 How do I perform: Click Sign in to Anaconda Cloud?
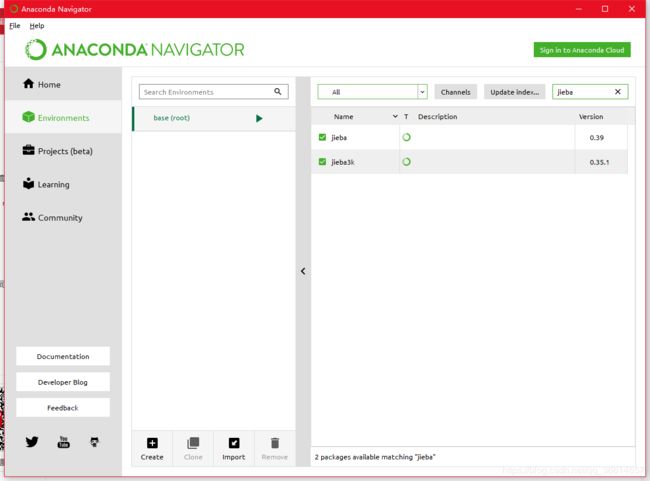click(x=582, y=50)
